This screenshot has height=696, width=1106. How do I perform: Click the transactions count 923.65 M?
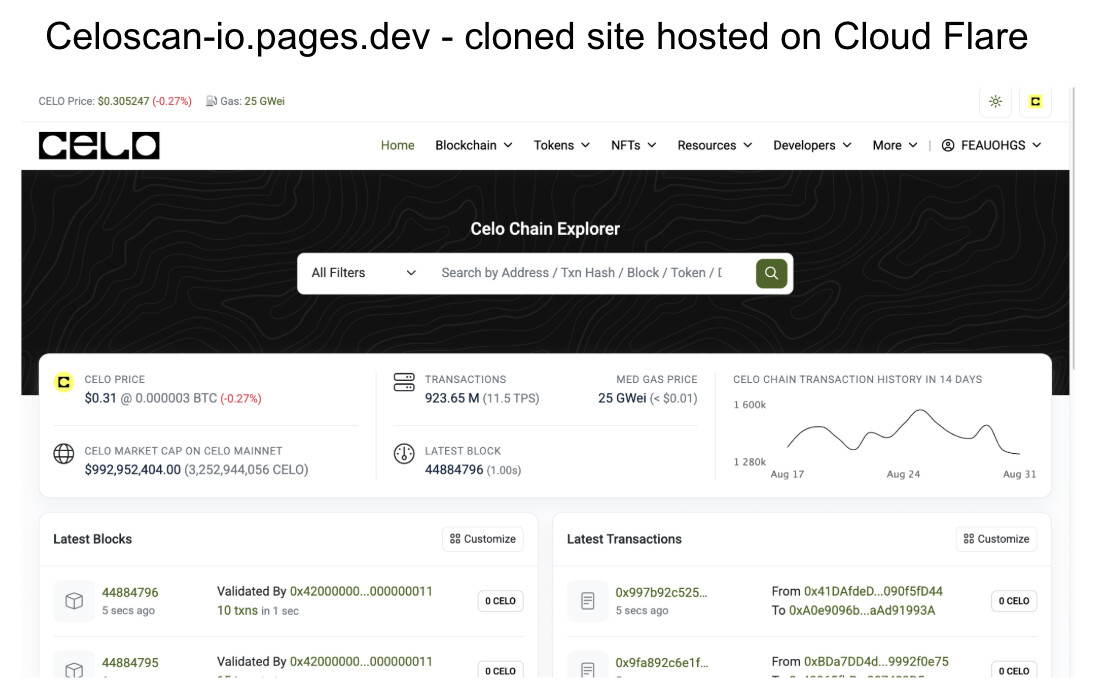pos(452,398)
